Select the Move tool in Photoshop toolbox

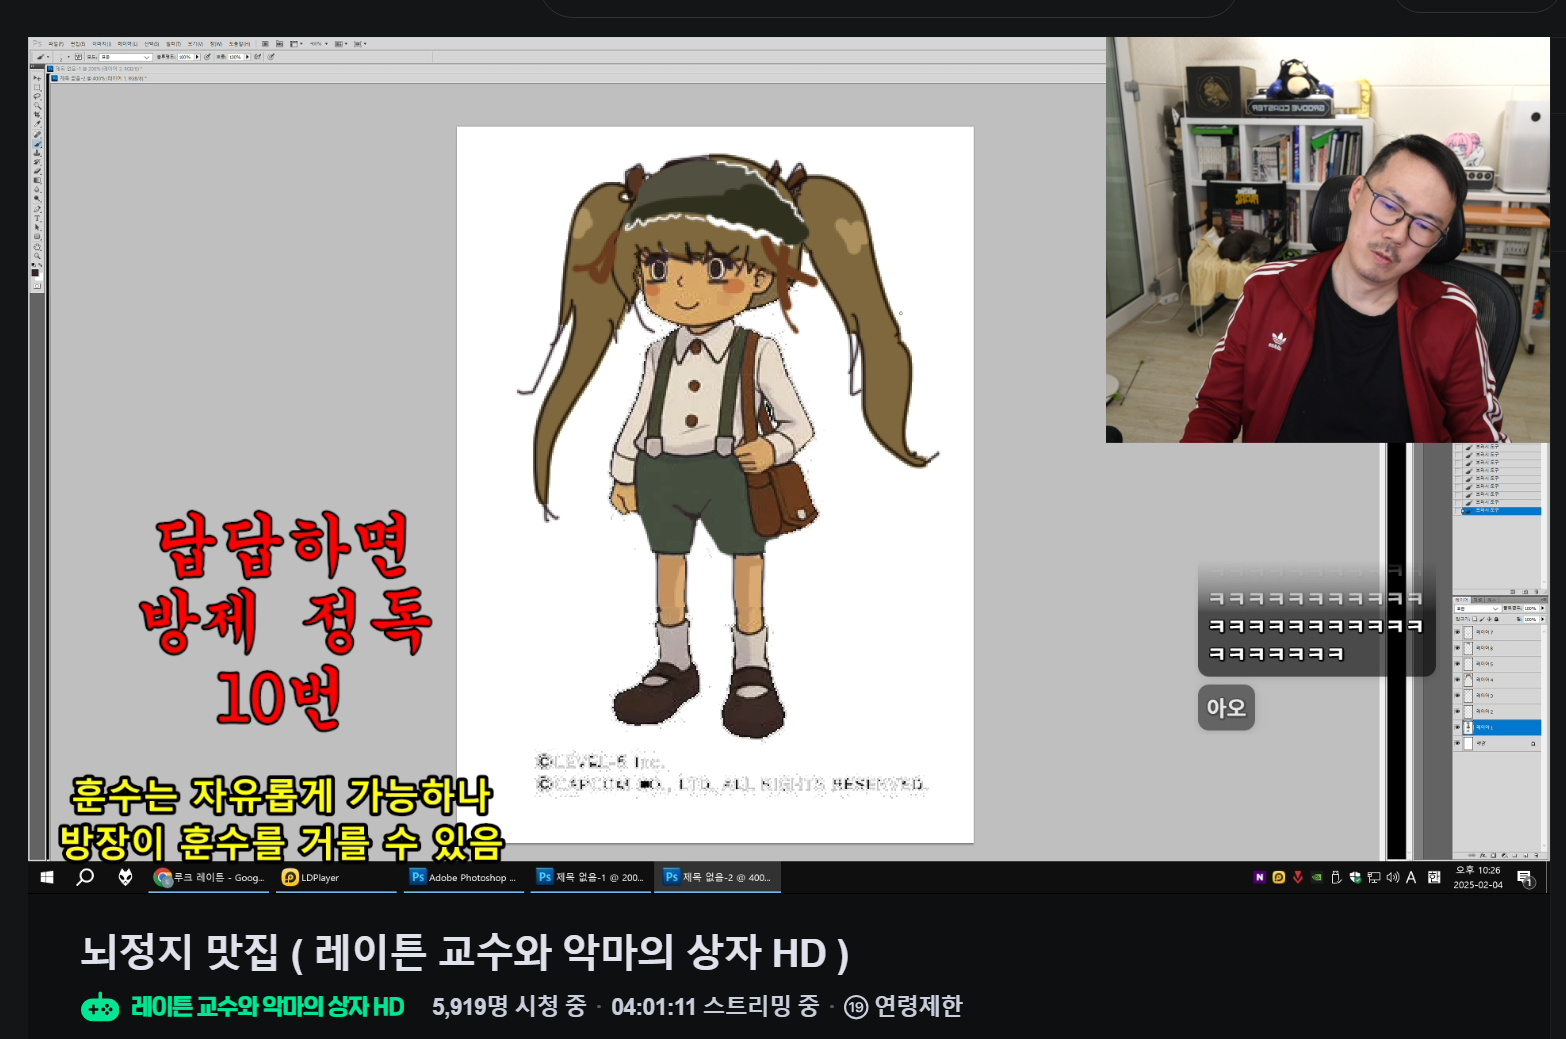(37, 78)
